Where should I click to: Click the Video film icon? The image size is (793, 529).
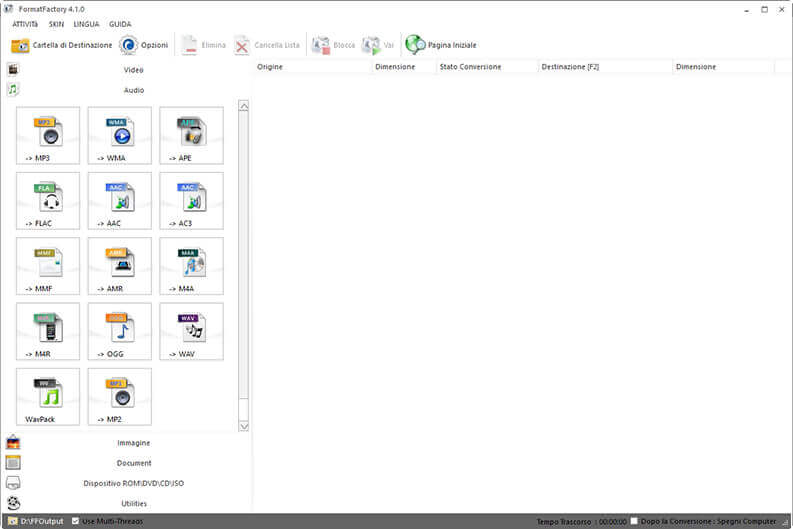13,69
